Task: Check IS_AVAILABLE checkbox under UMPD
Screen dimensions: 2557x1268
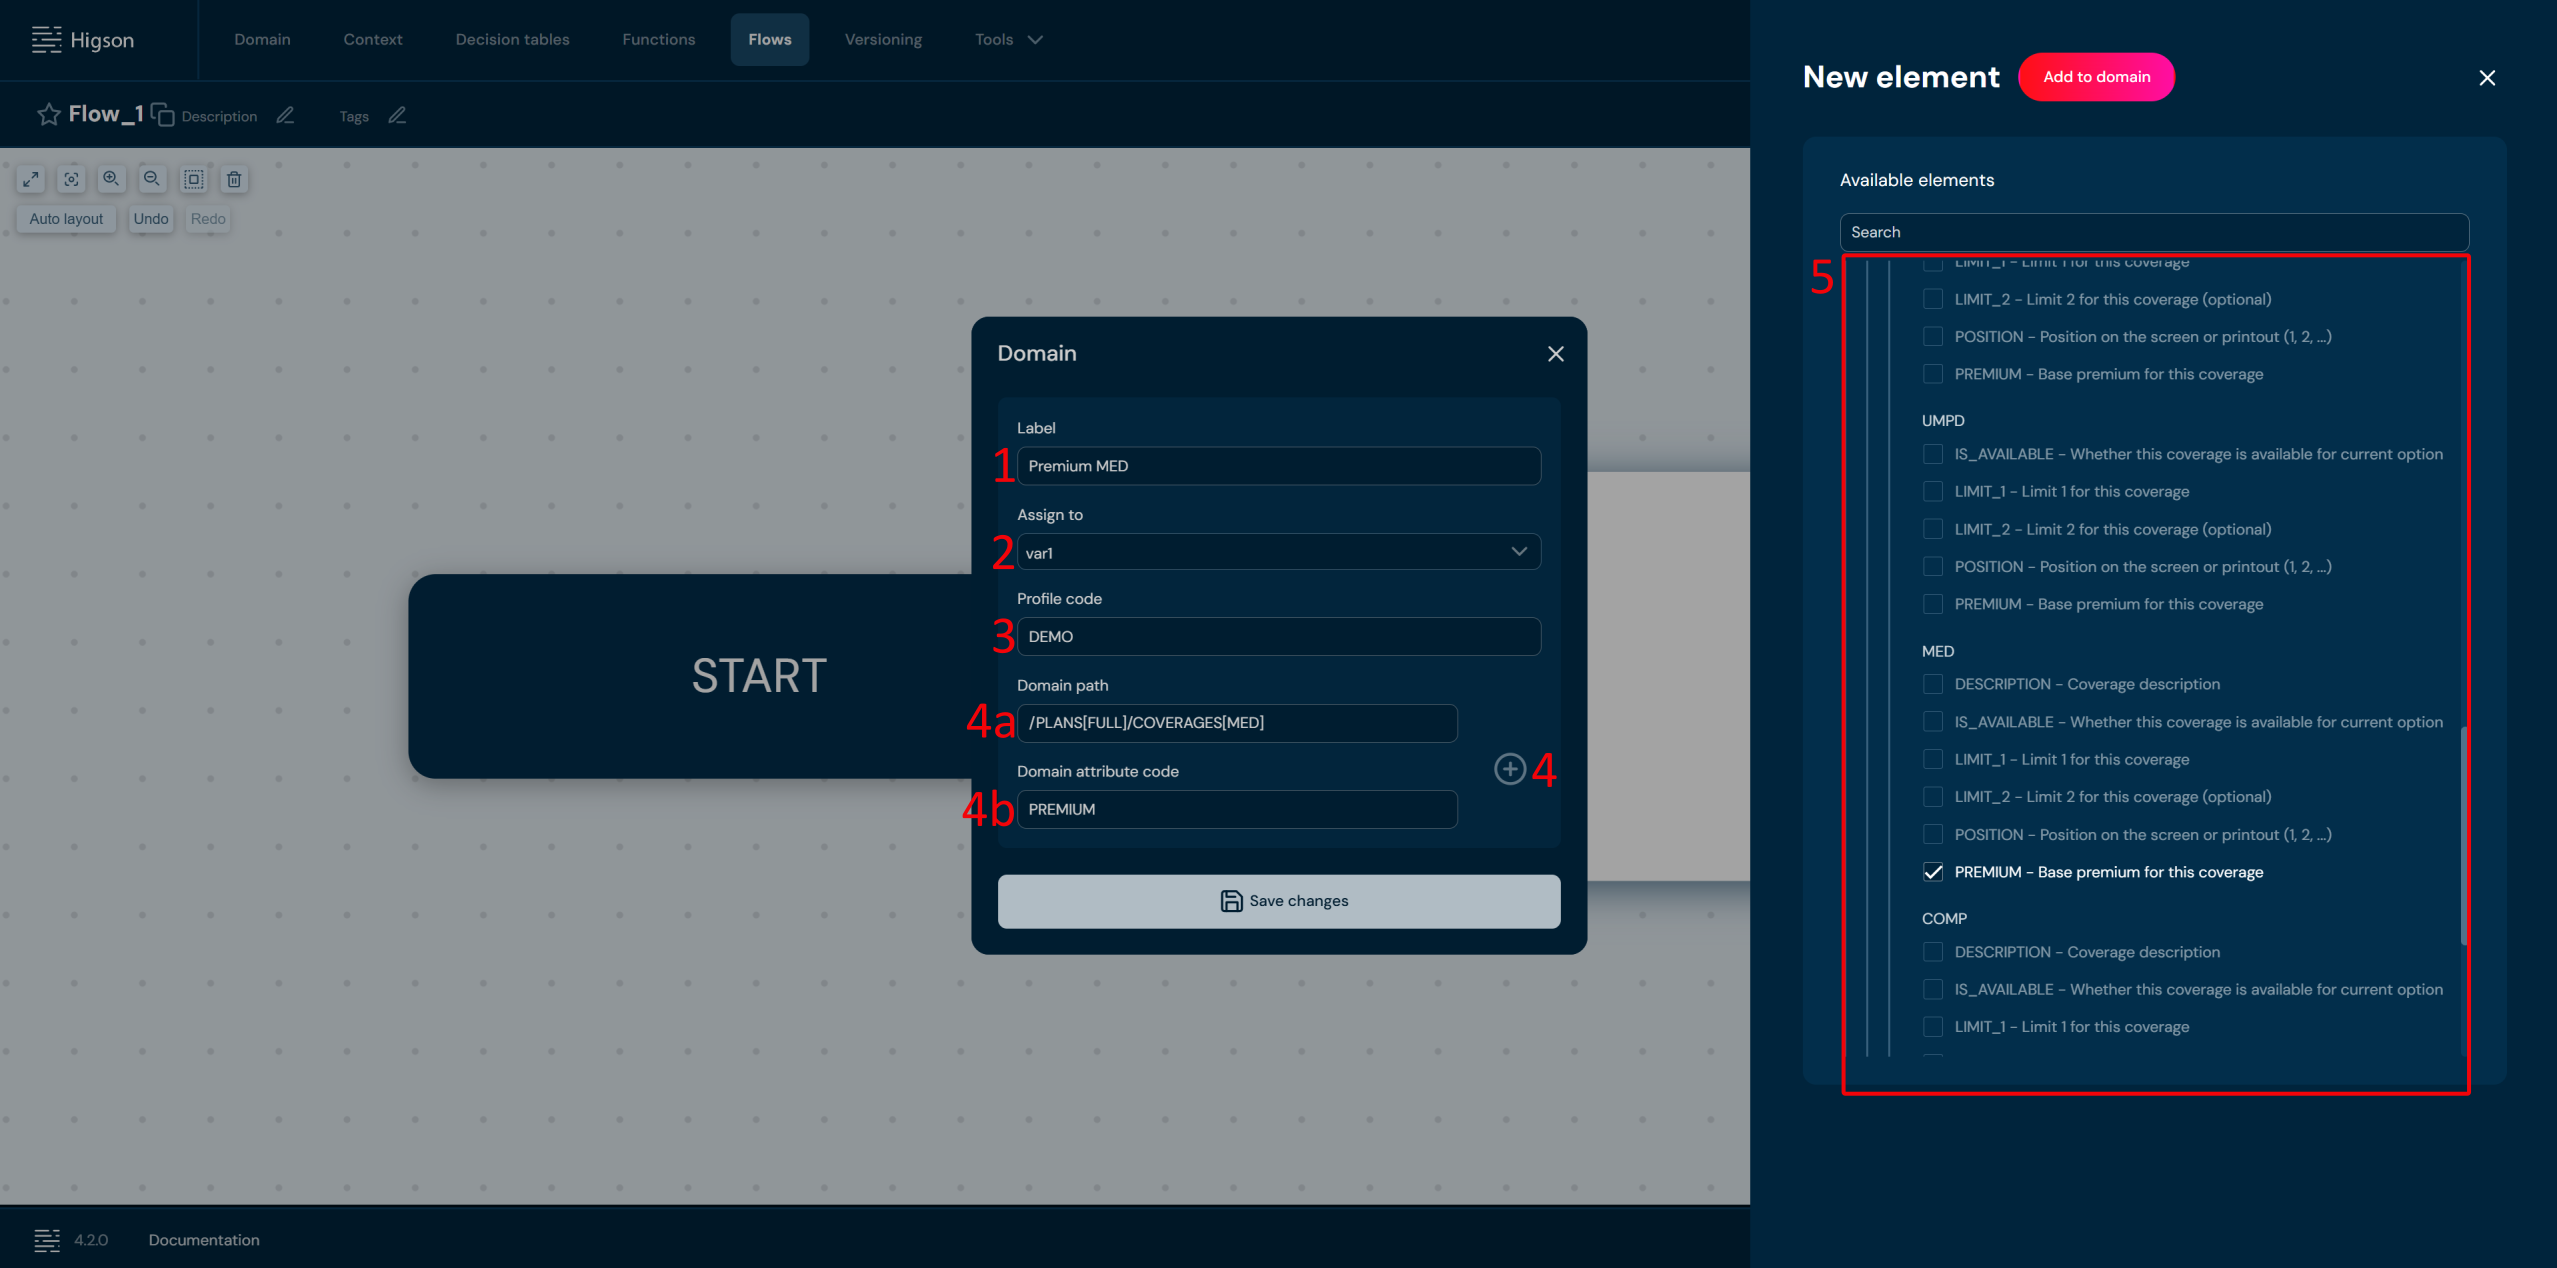Action: coord(1933,454)
